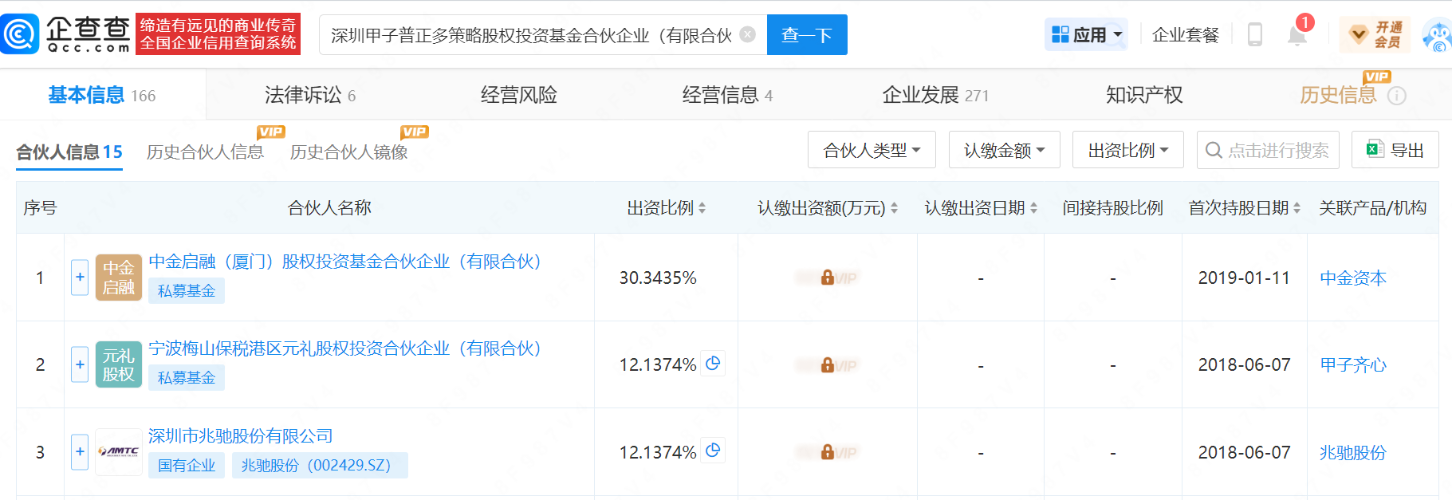Click the mobile phone icon
Viewport: 1452px width, 500px height.
pos(1255,35)
